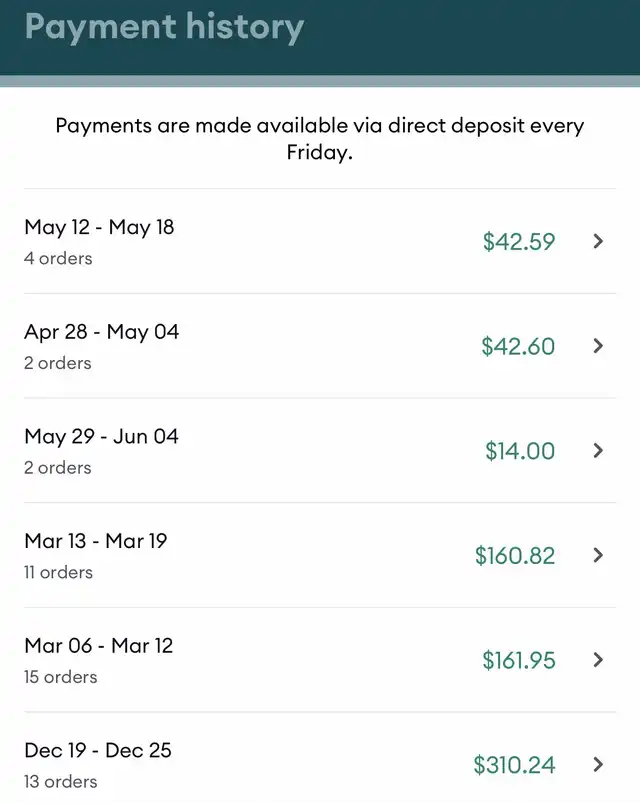Open the $42.59 payment amount
Screen dimensions: 640x803
point(518,241)
